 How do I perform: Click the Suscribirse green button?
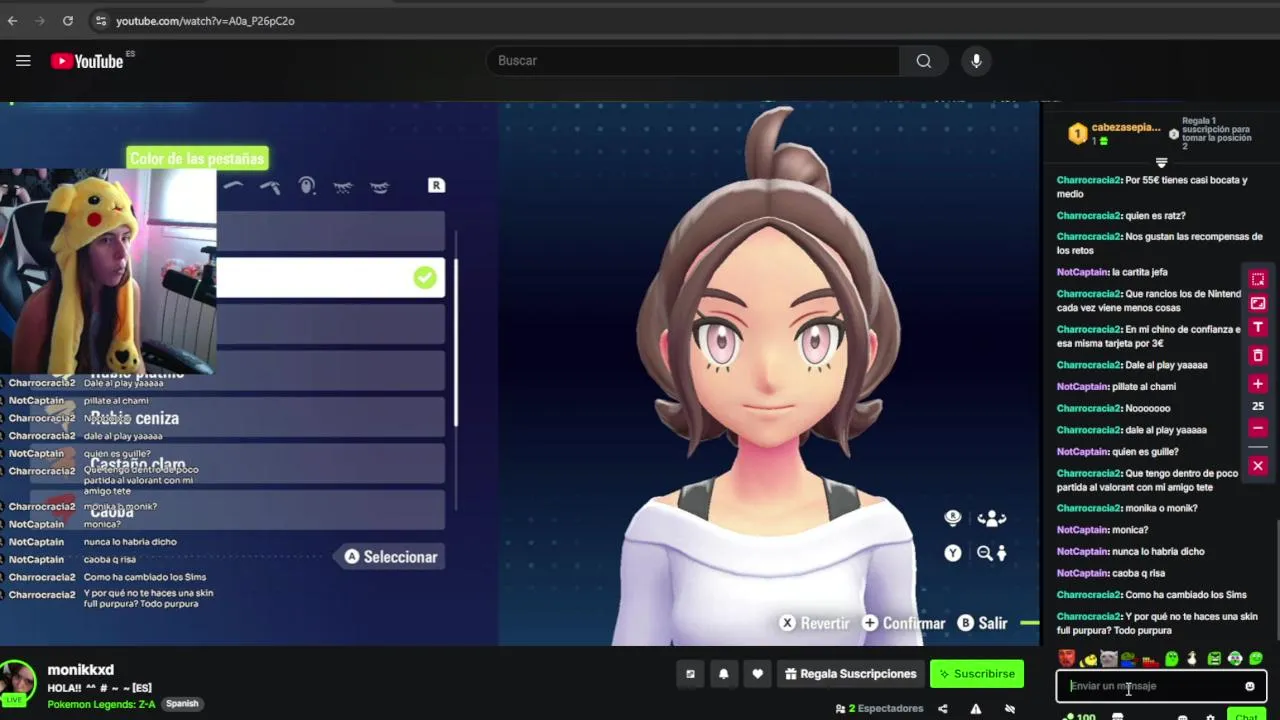pyautogui.click(x=977, y=674)
